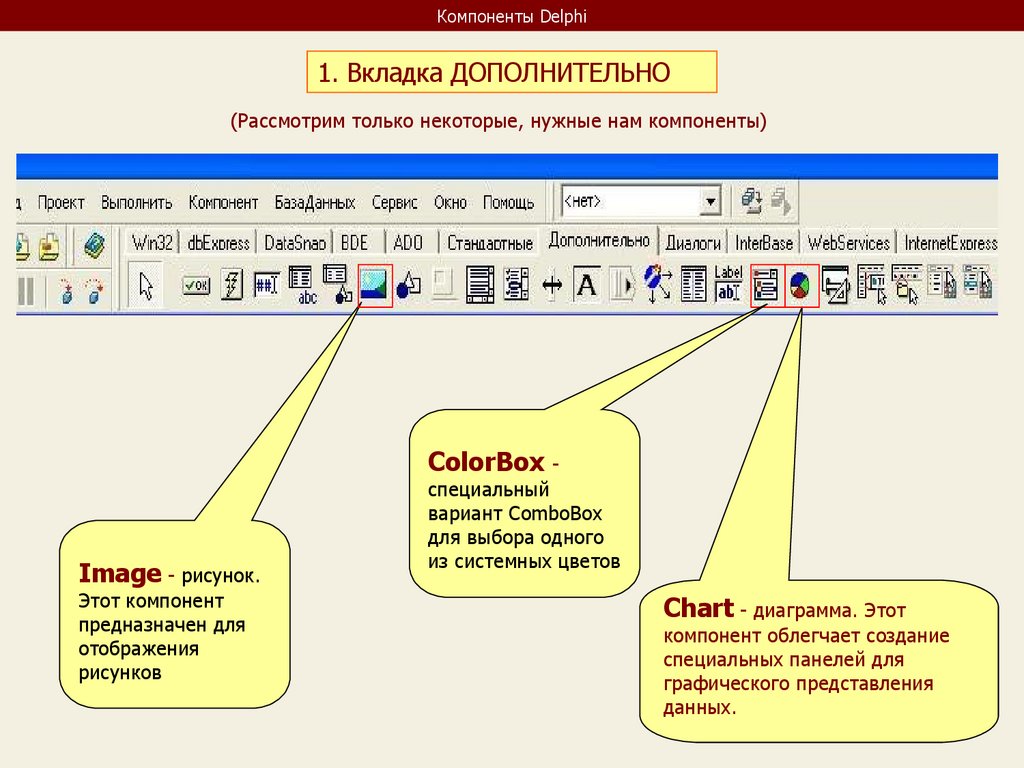Select the ActionToolBar component icon
The height and width of the screenshot is (768, 1024).
click(x=906, y=285)
